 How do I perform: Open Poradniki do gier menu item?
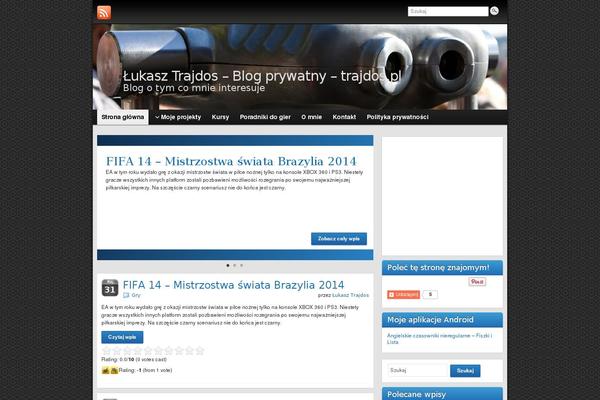point(265,117)
